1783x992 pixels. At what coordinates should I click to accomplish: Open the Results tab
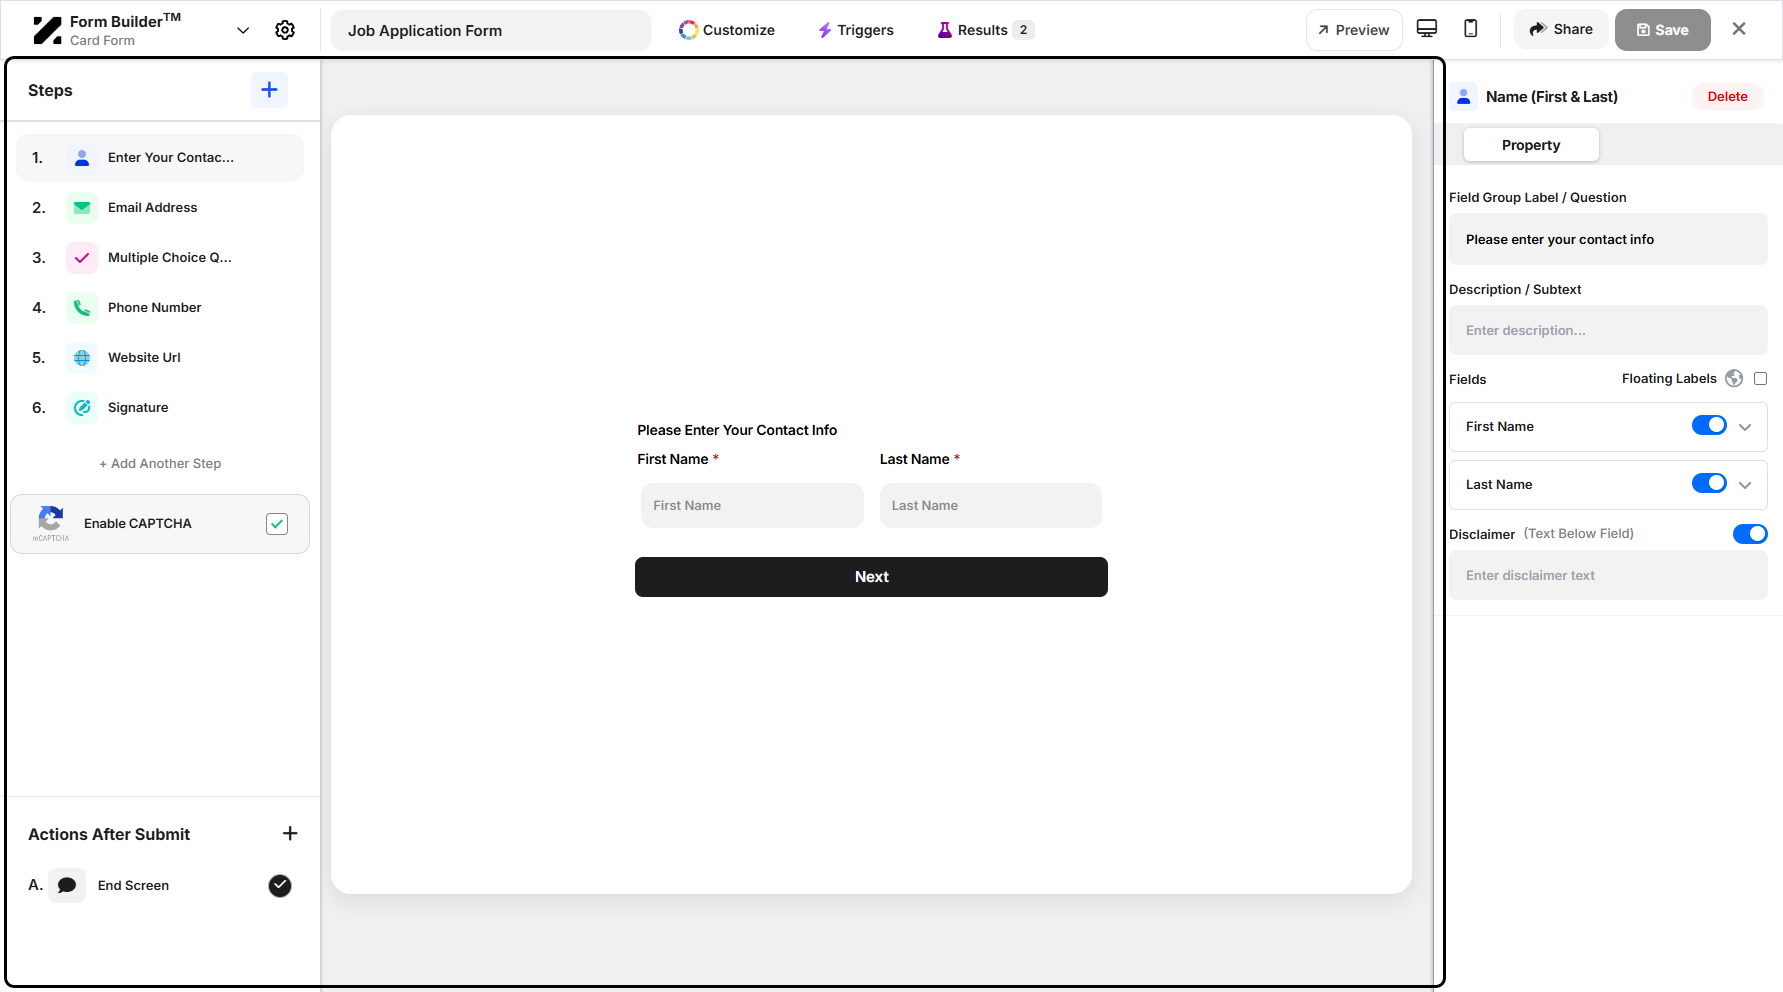[x=985, y=30]
